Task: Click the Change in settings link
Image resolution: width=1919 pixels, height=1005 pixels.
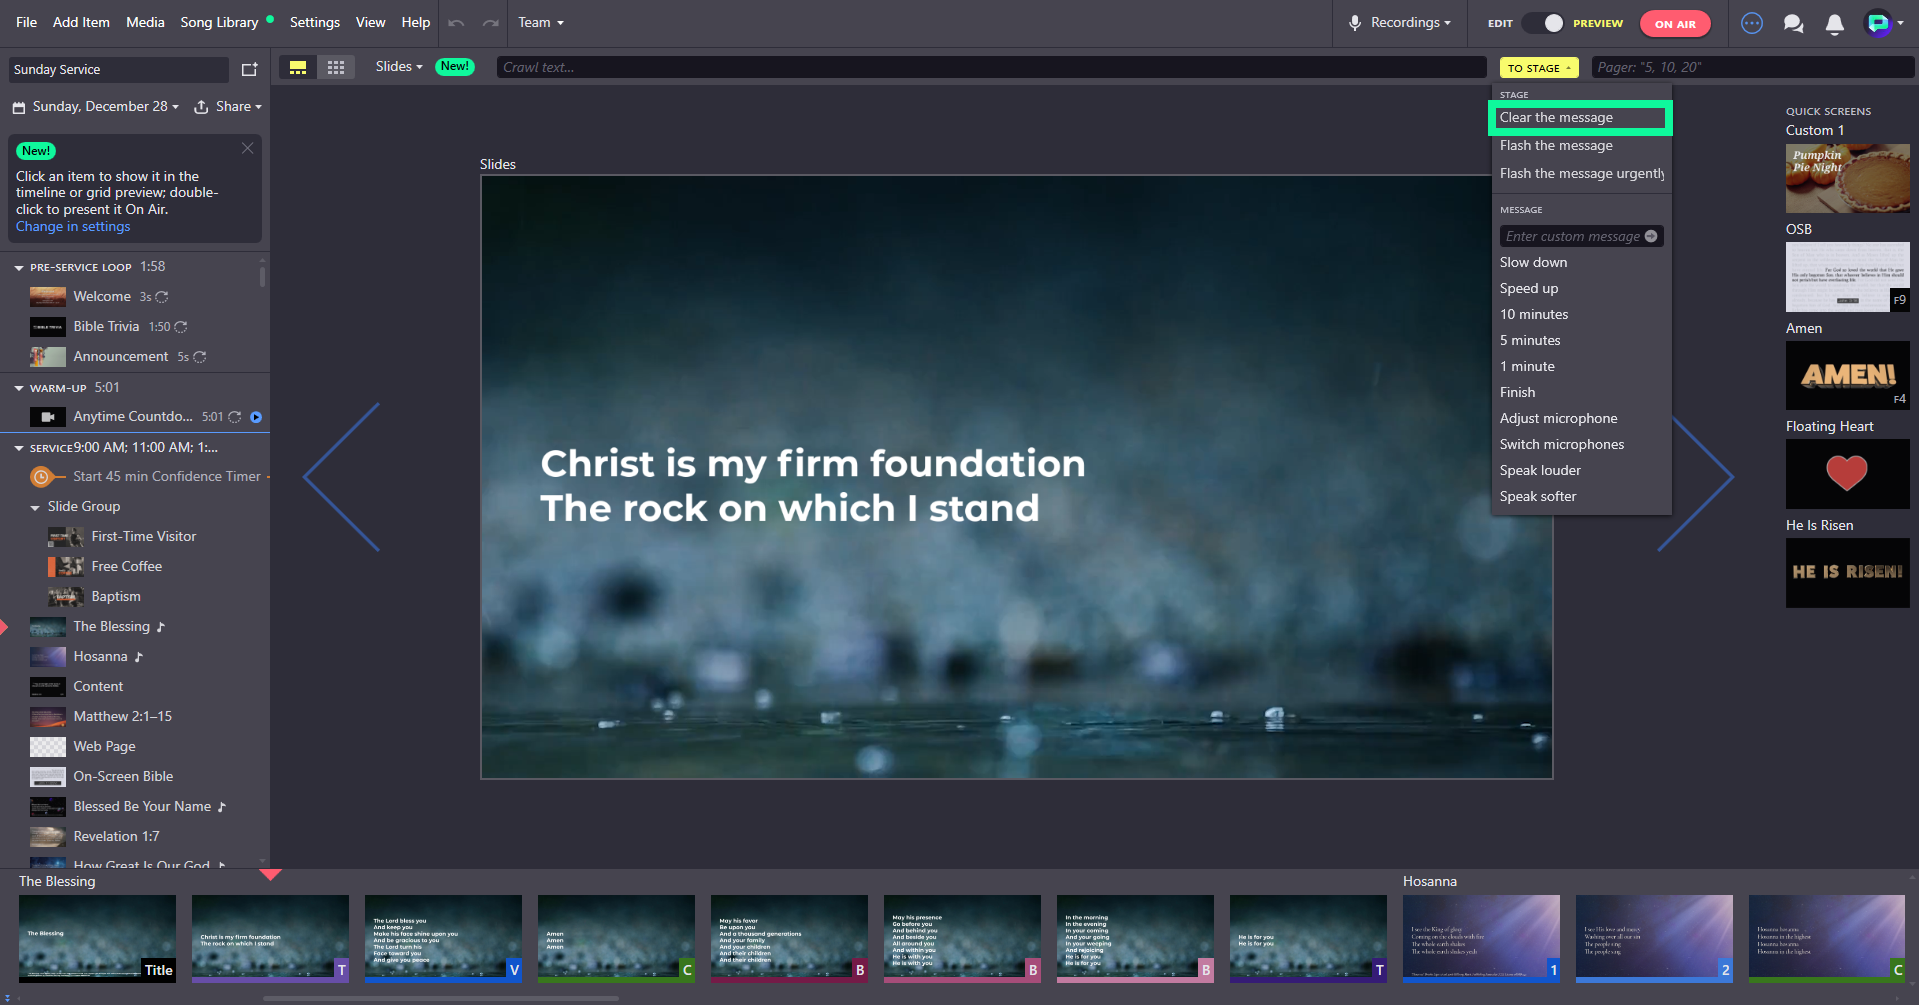Action: 73,227
